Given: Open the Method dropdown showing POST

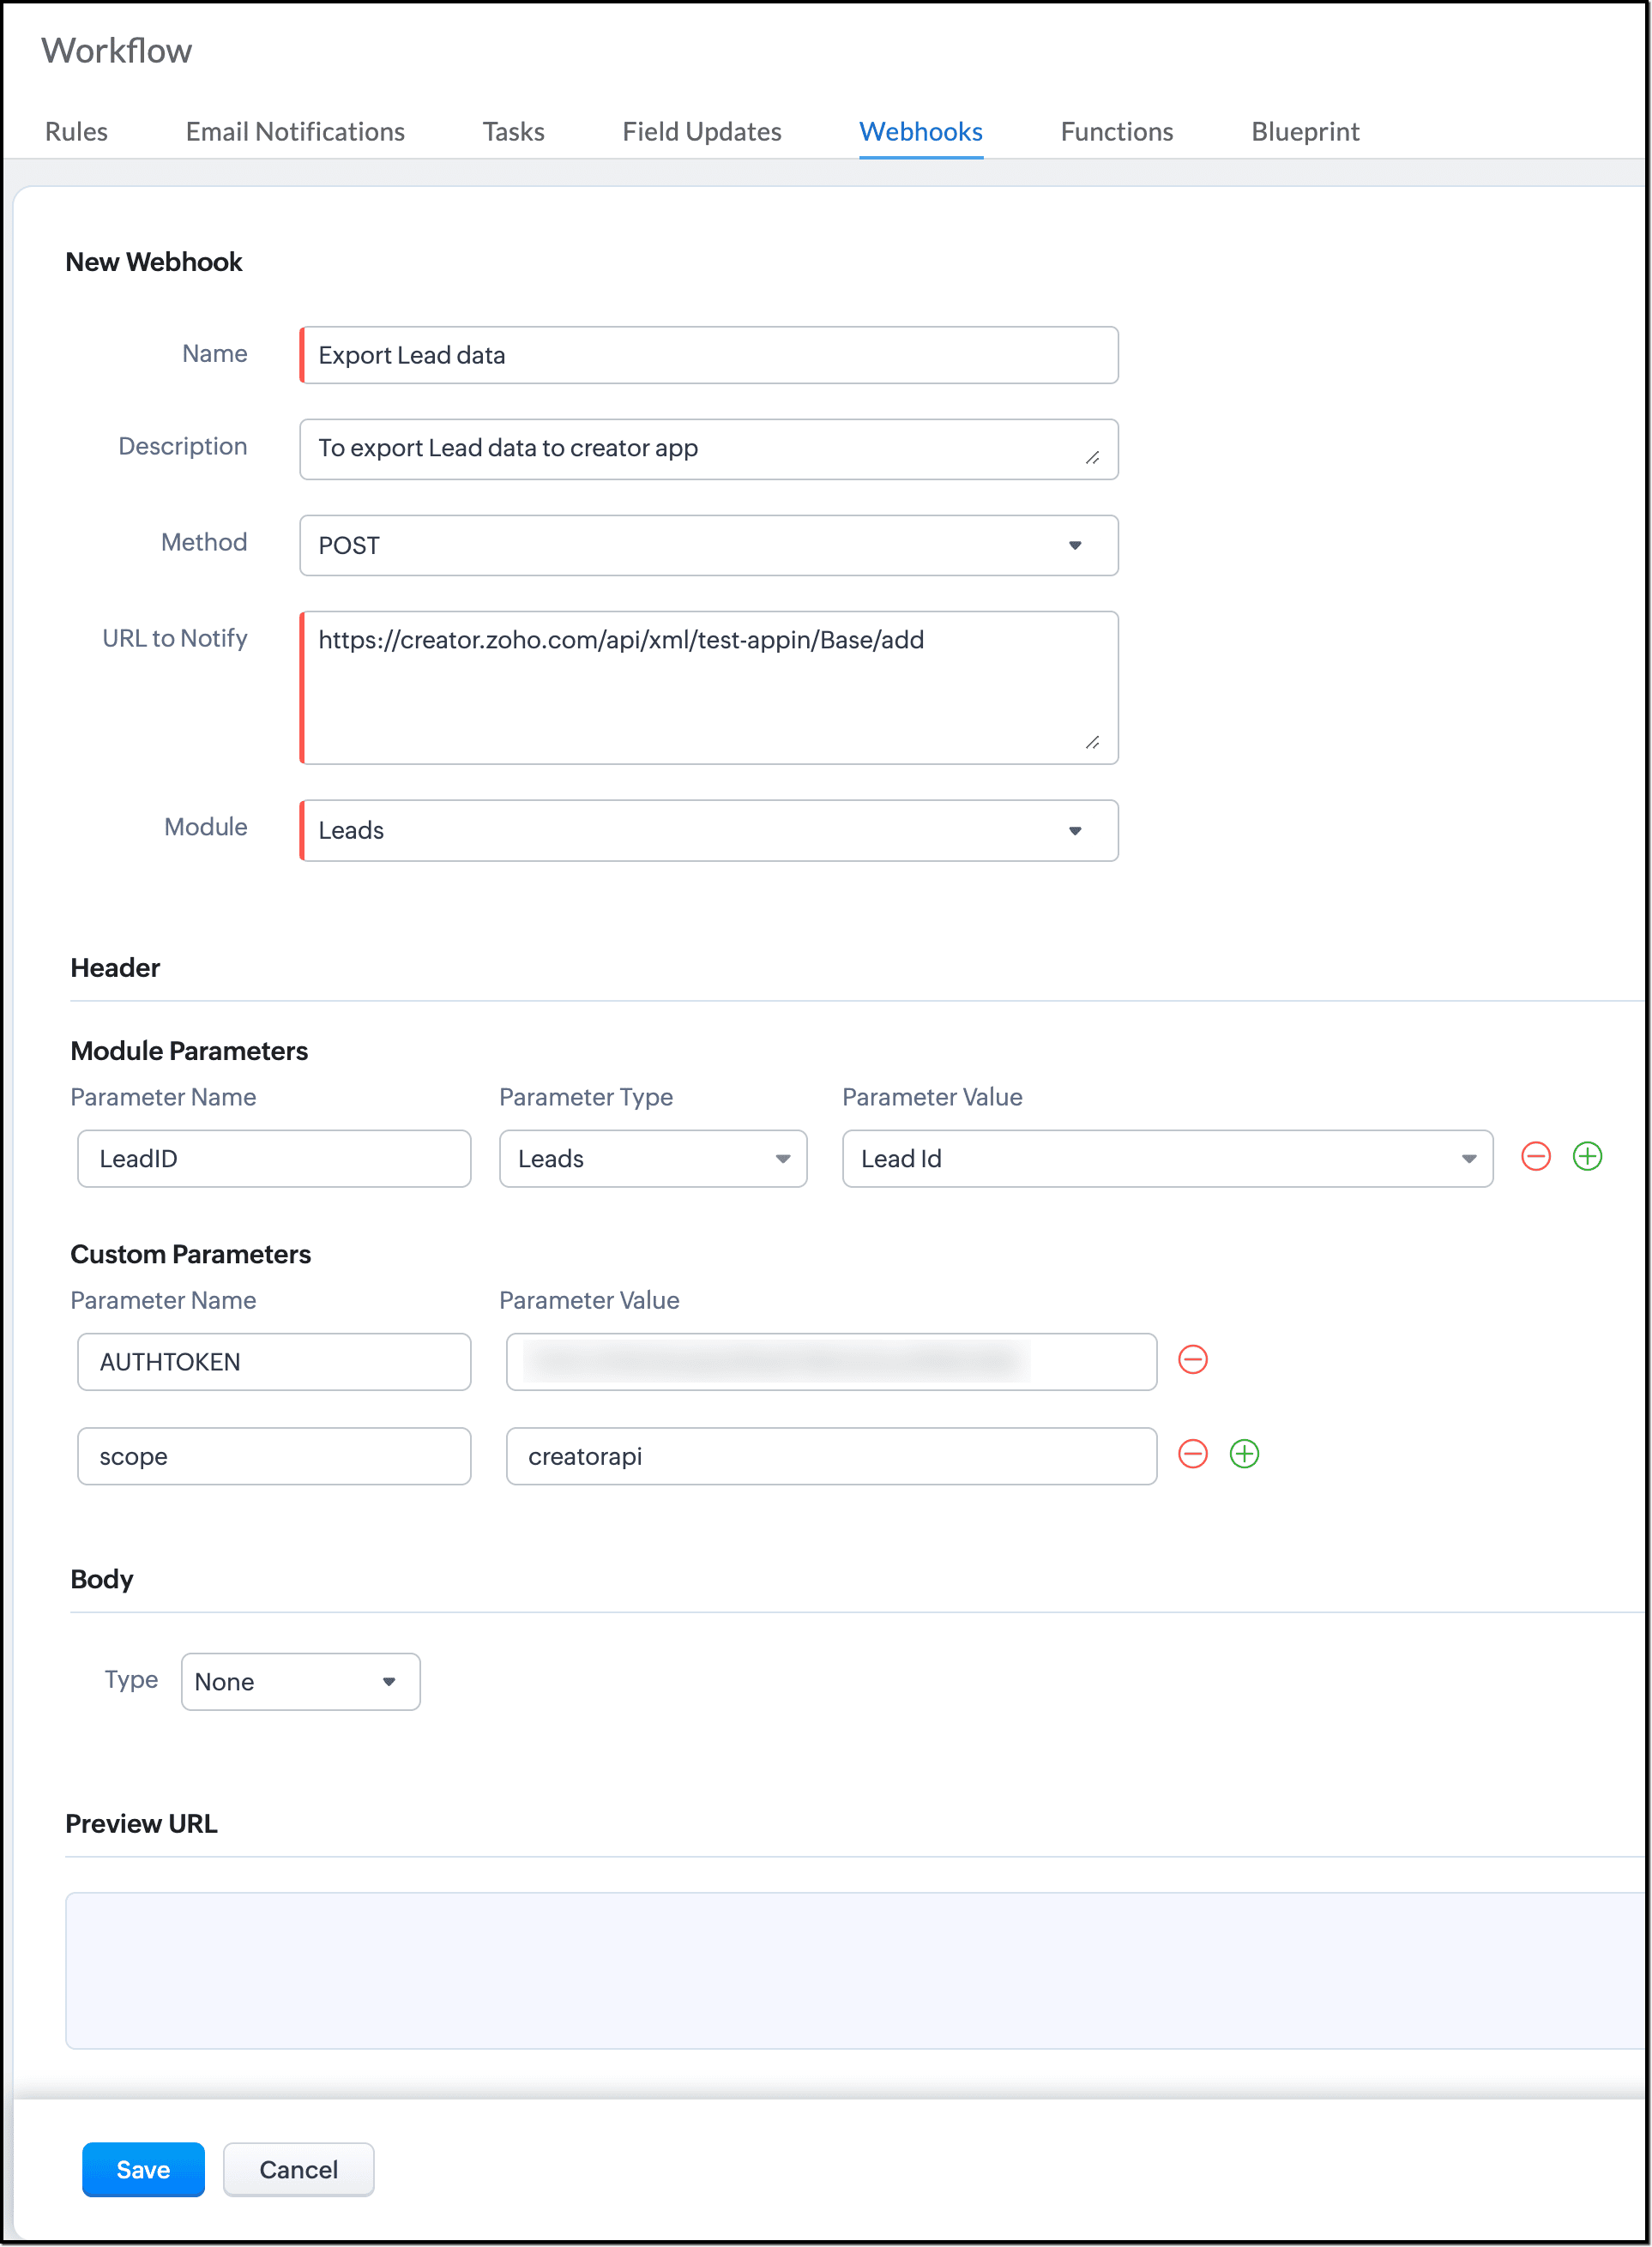Looking at the screenshot, I should (708, 546).
